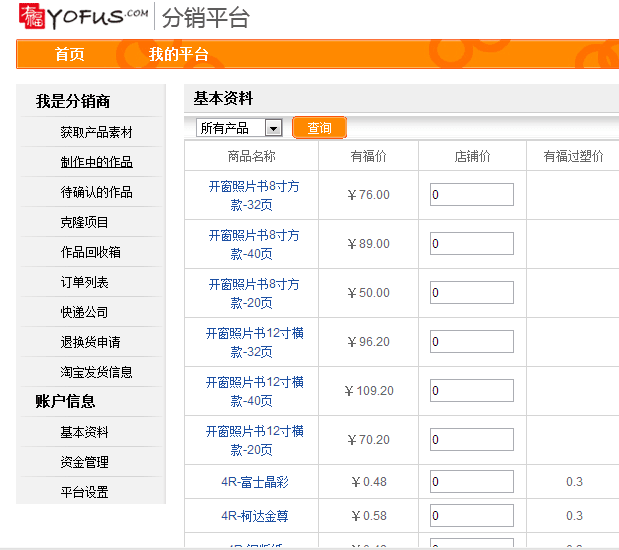Open product link 开窗照片书12寸横款-40页

253,391
